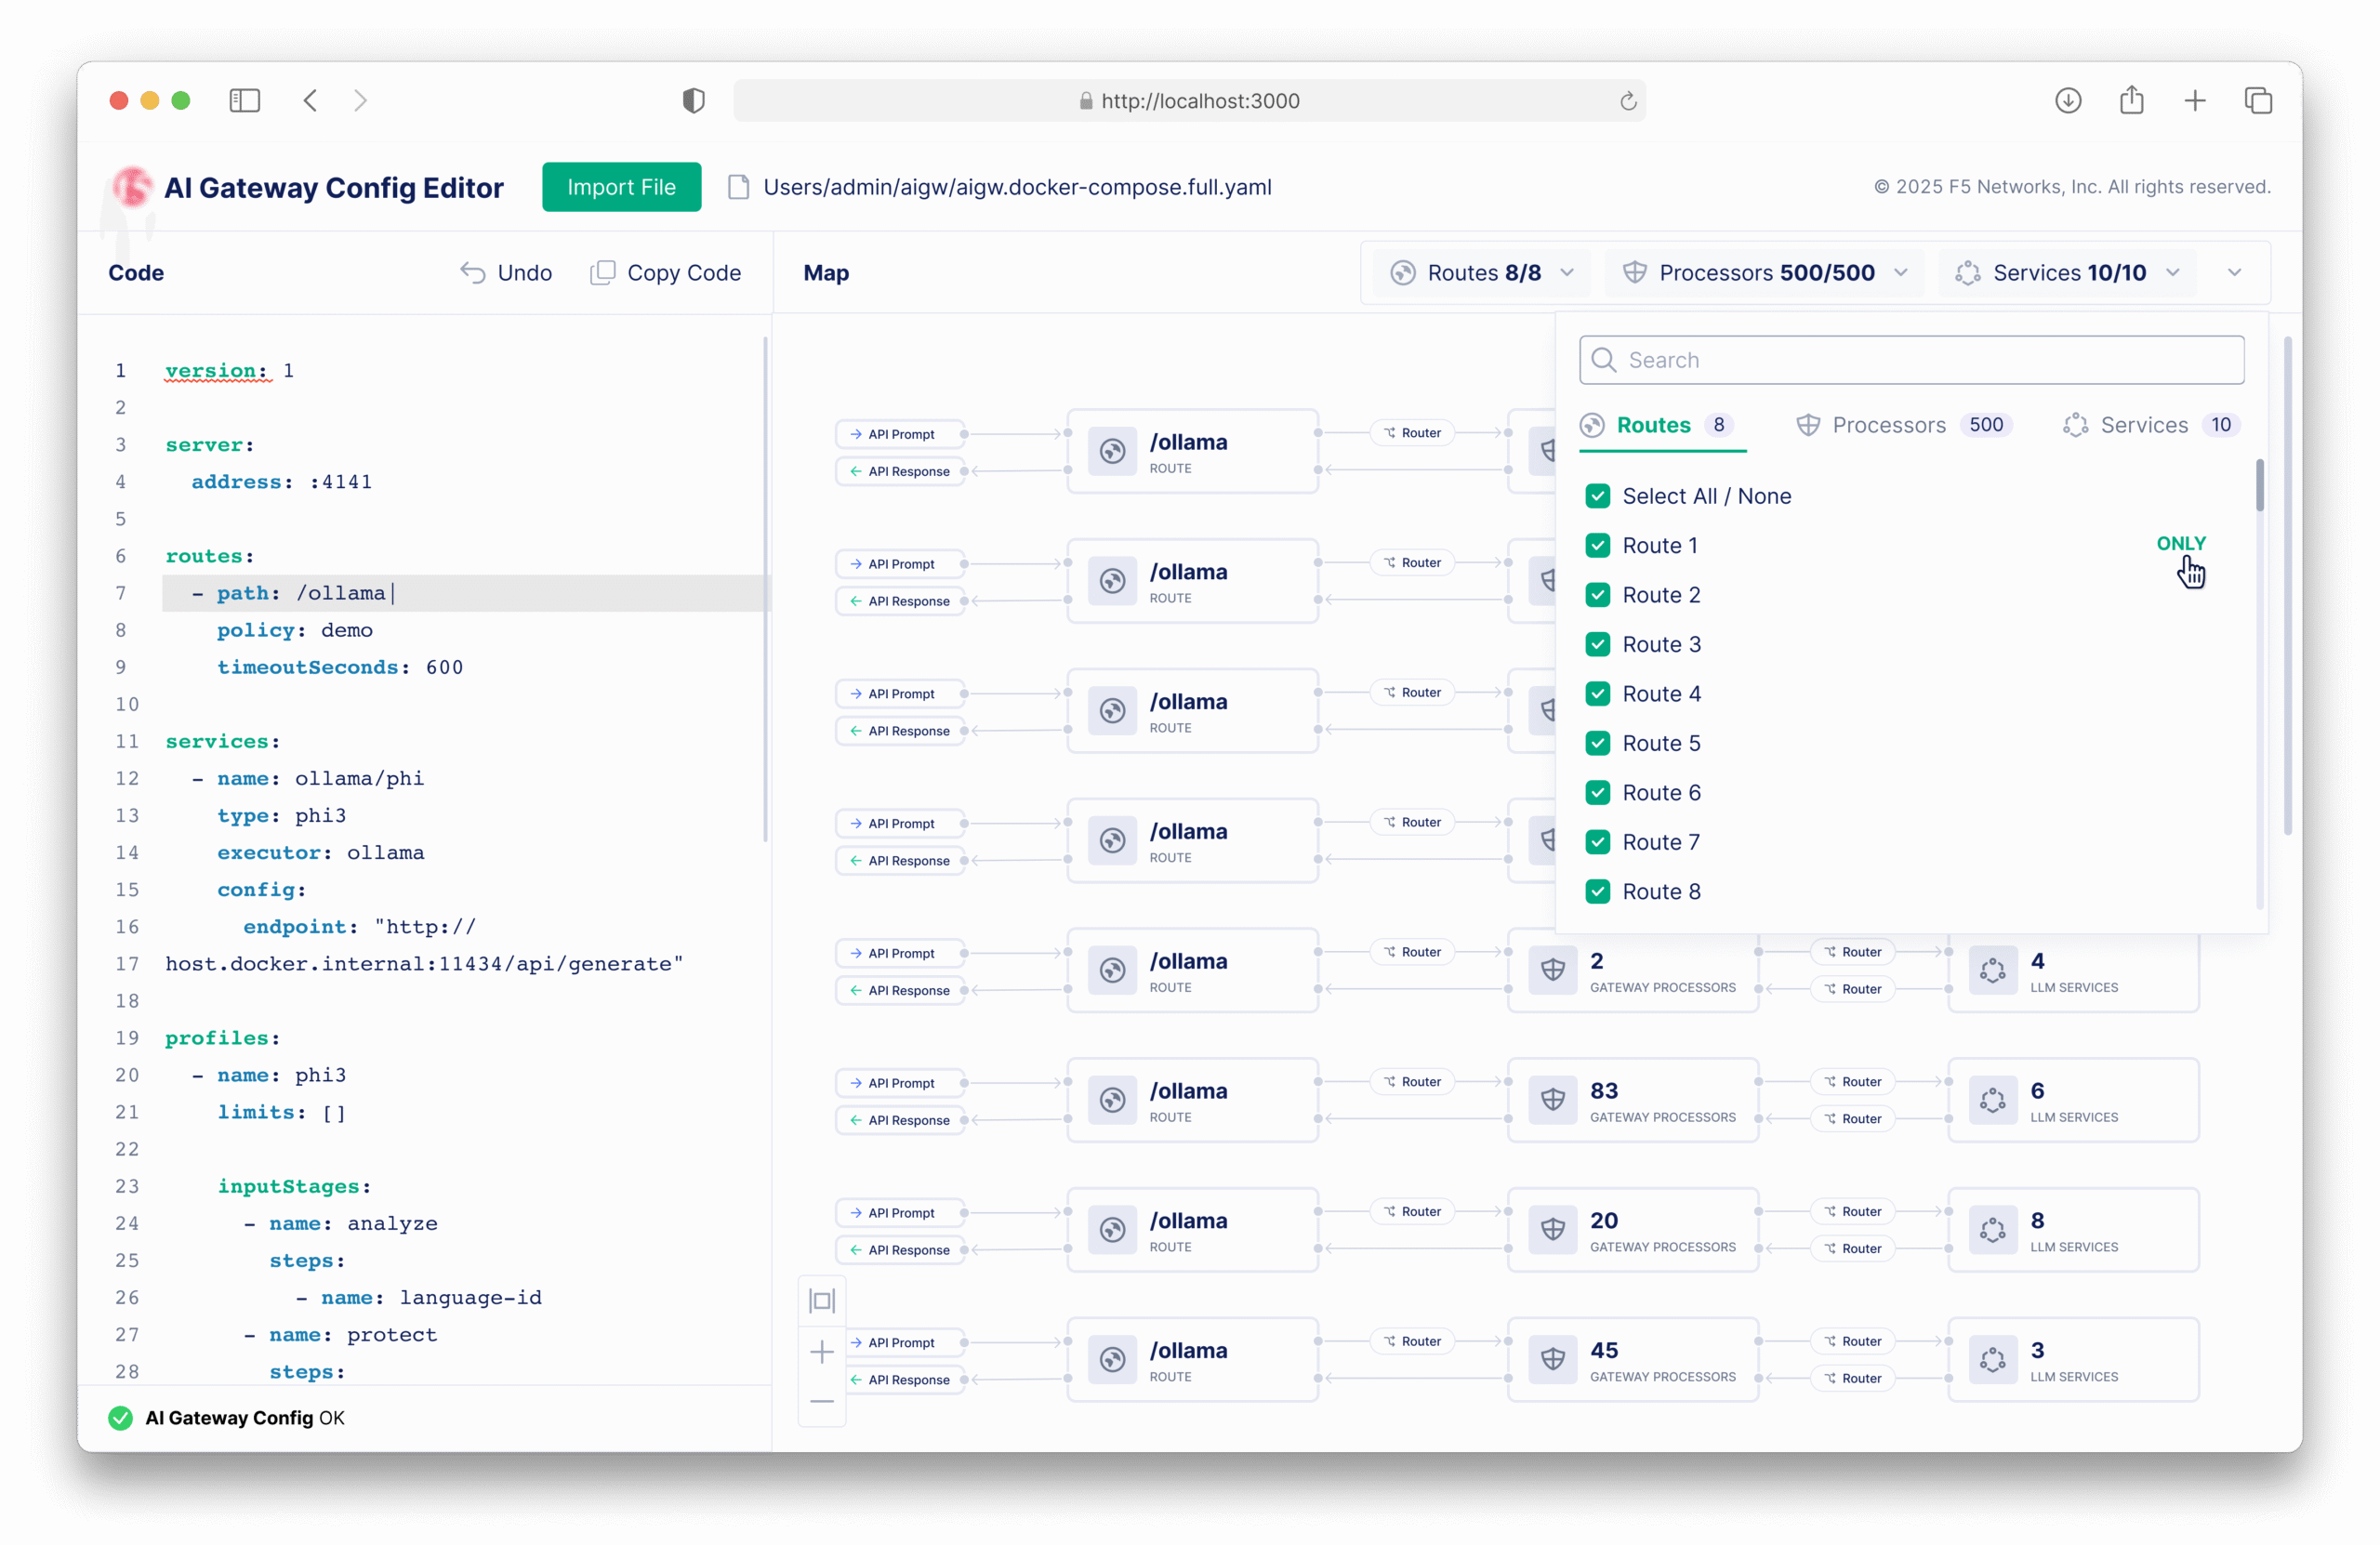Click the zoom out control on the map

click(x=821, y=1403)
